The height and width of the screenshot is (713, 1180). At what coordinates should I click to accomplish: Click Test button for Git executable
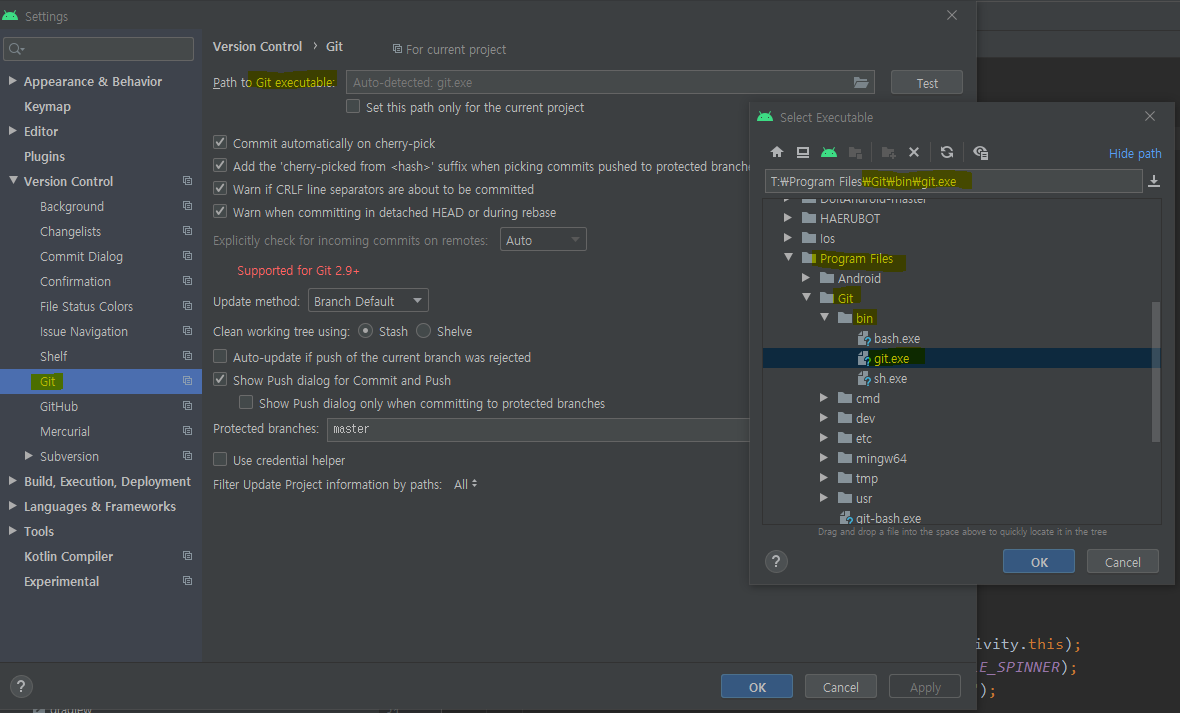point(926,83)
